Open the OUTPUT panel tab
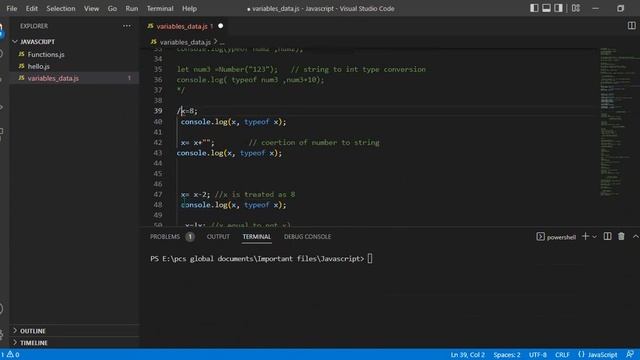Image resolution: width=640 pixels, height=360 pixels. click(218, 237)
